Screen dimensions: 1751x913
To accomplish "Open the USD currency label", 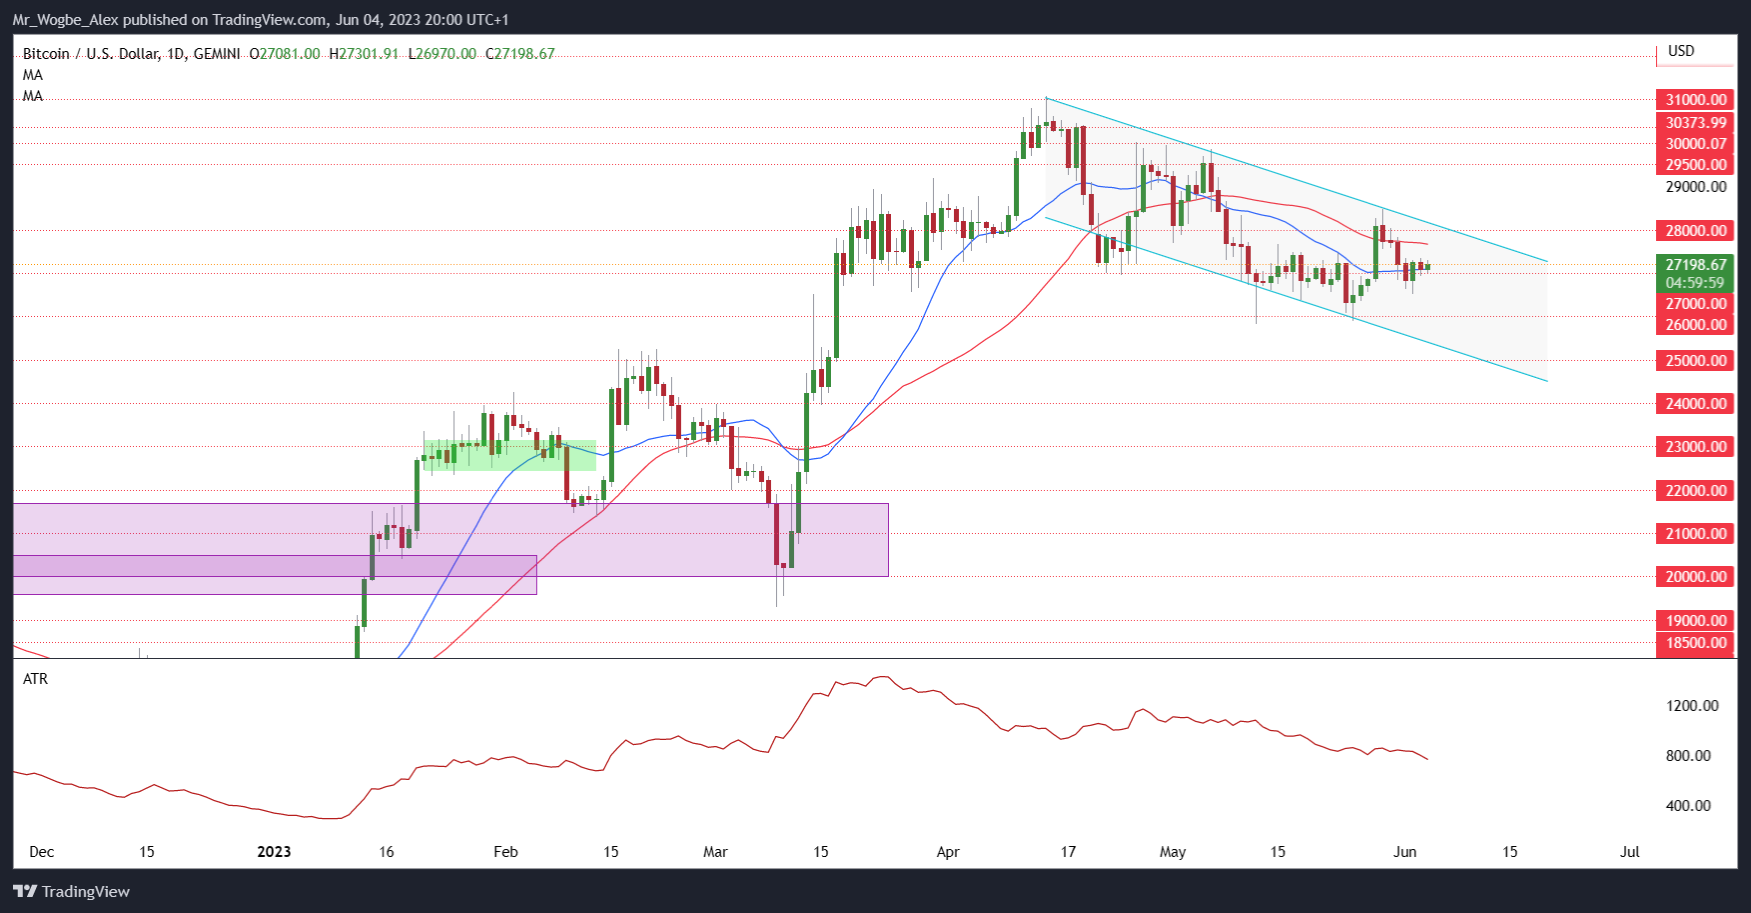I will click(x=1680, y=51).
